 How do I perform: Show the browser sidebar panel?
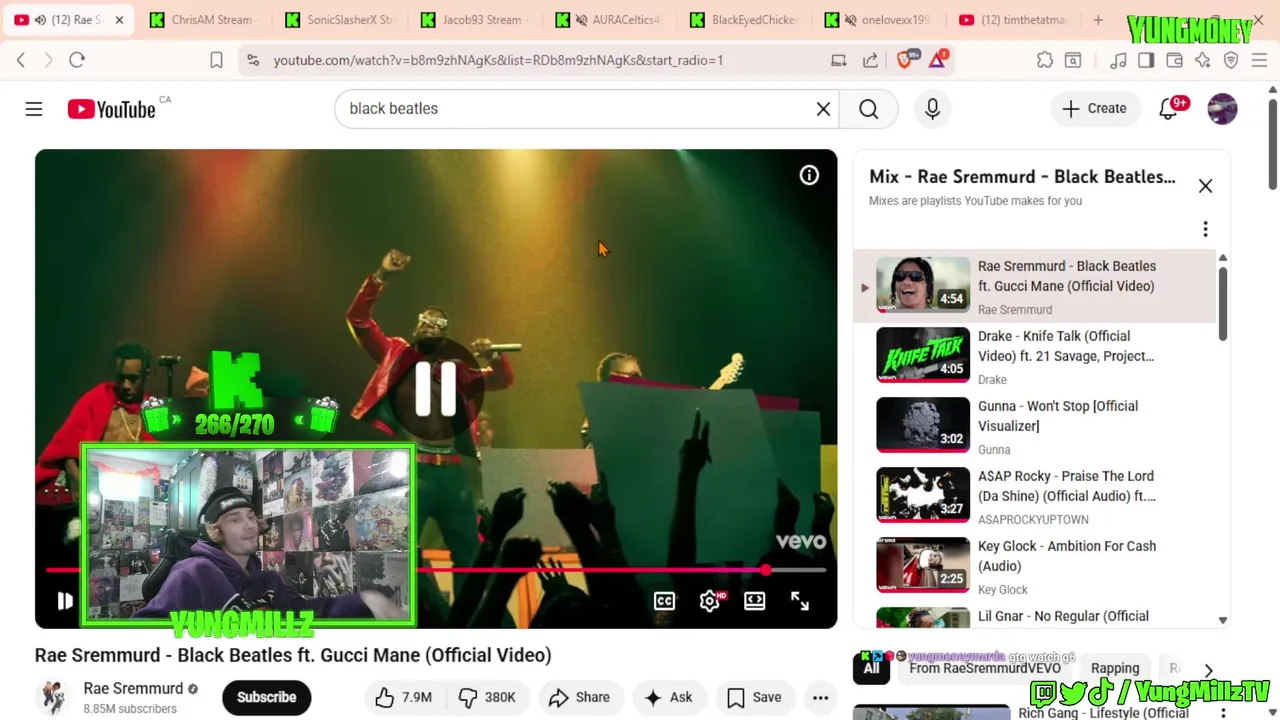click(1146, 60)
